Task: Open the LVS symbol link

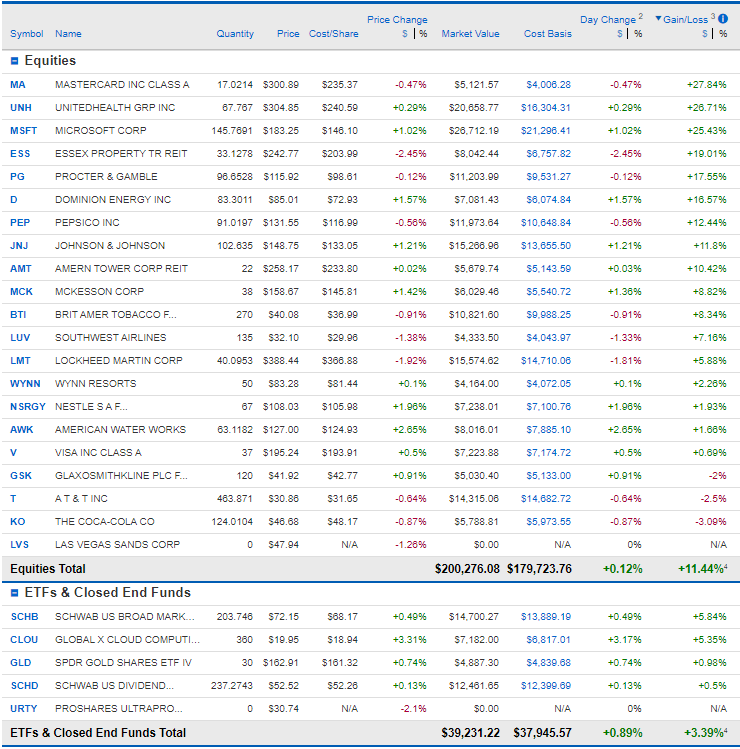Action: [x=20, y=545]
